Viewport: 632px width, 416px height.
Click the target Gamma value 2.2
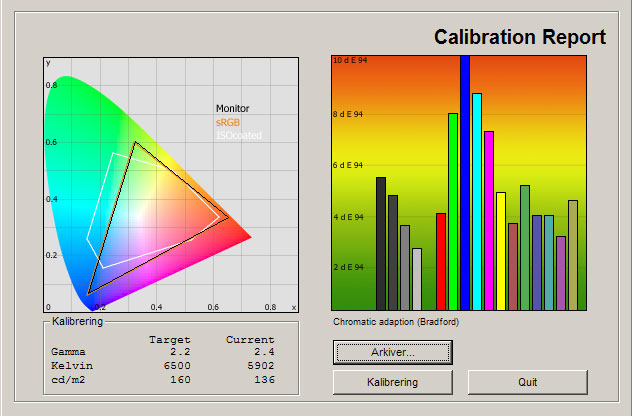(x=180, y=352)
